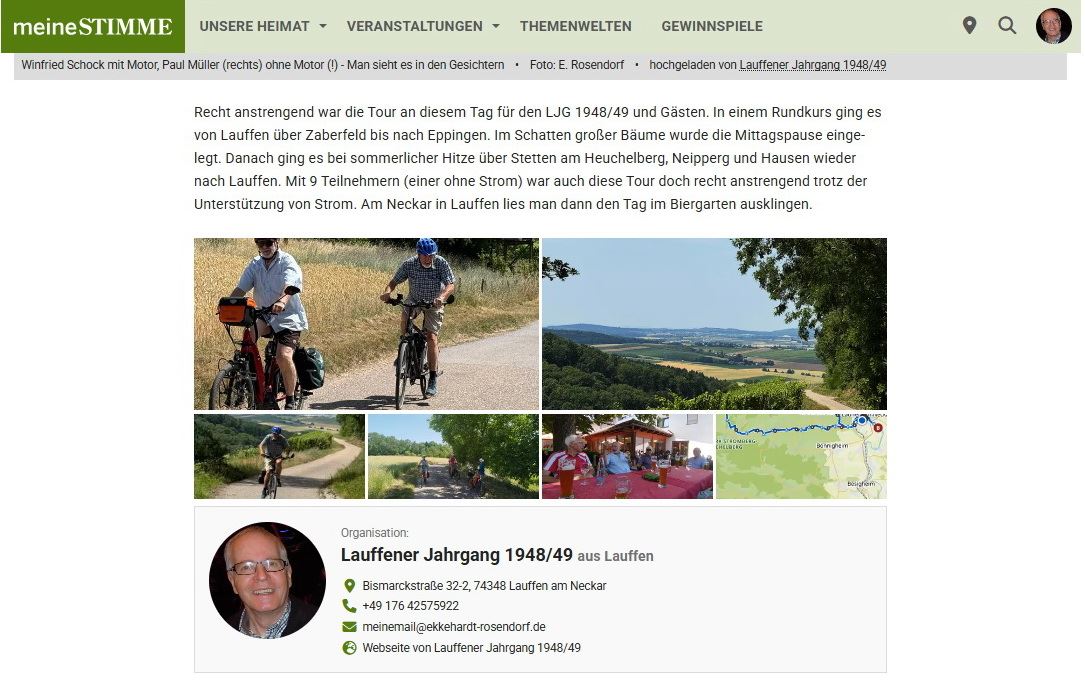Expand the Unsere Heimat dropdown arrow
Image resolution: width=1085 pixels, height=686 pixels.
[322, 26]
